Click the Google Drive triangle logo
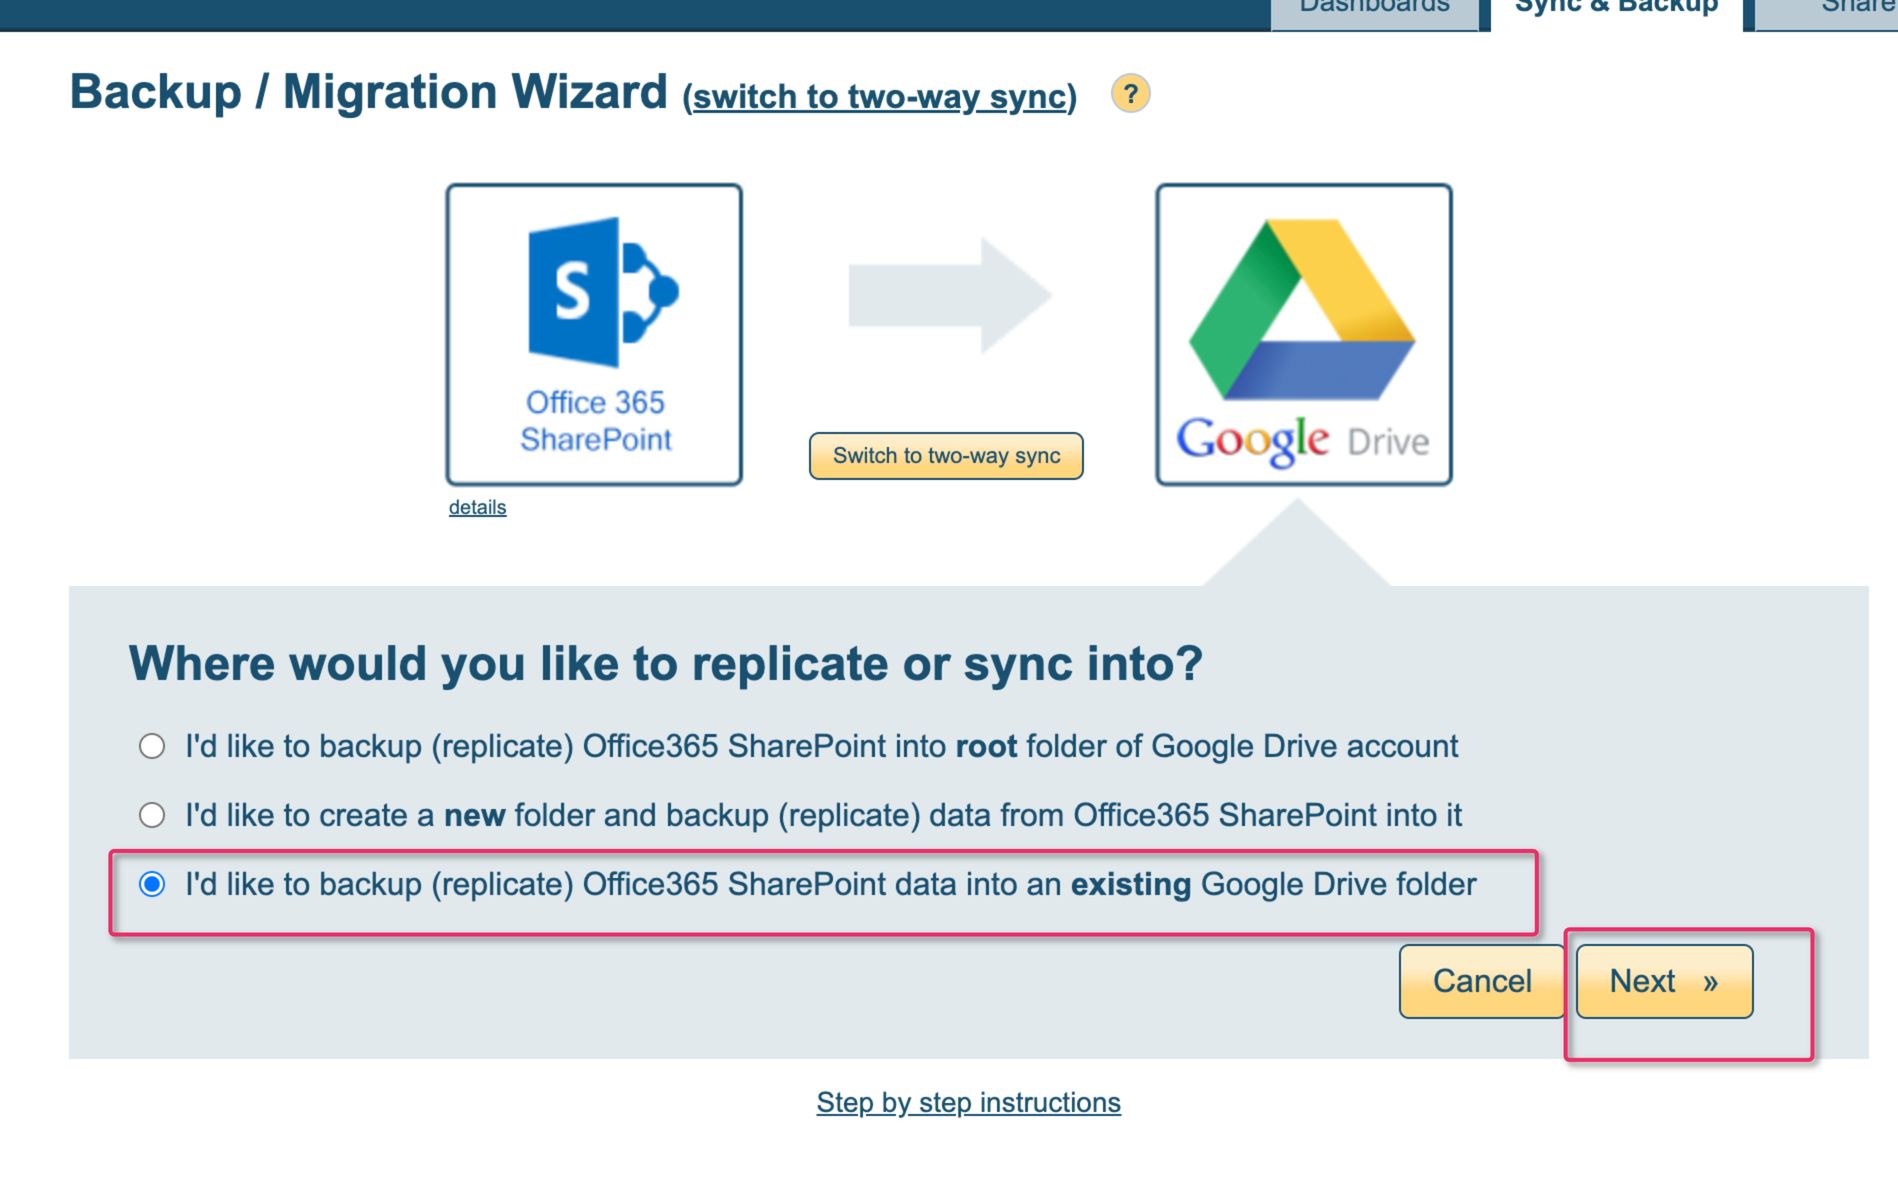 [1302, 311]
